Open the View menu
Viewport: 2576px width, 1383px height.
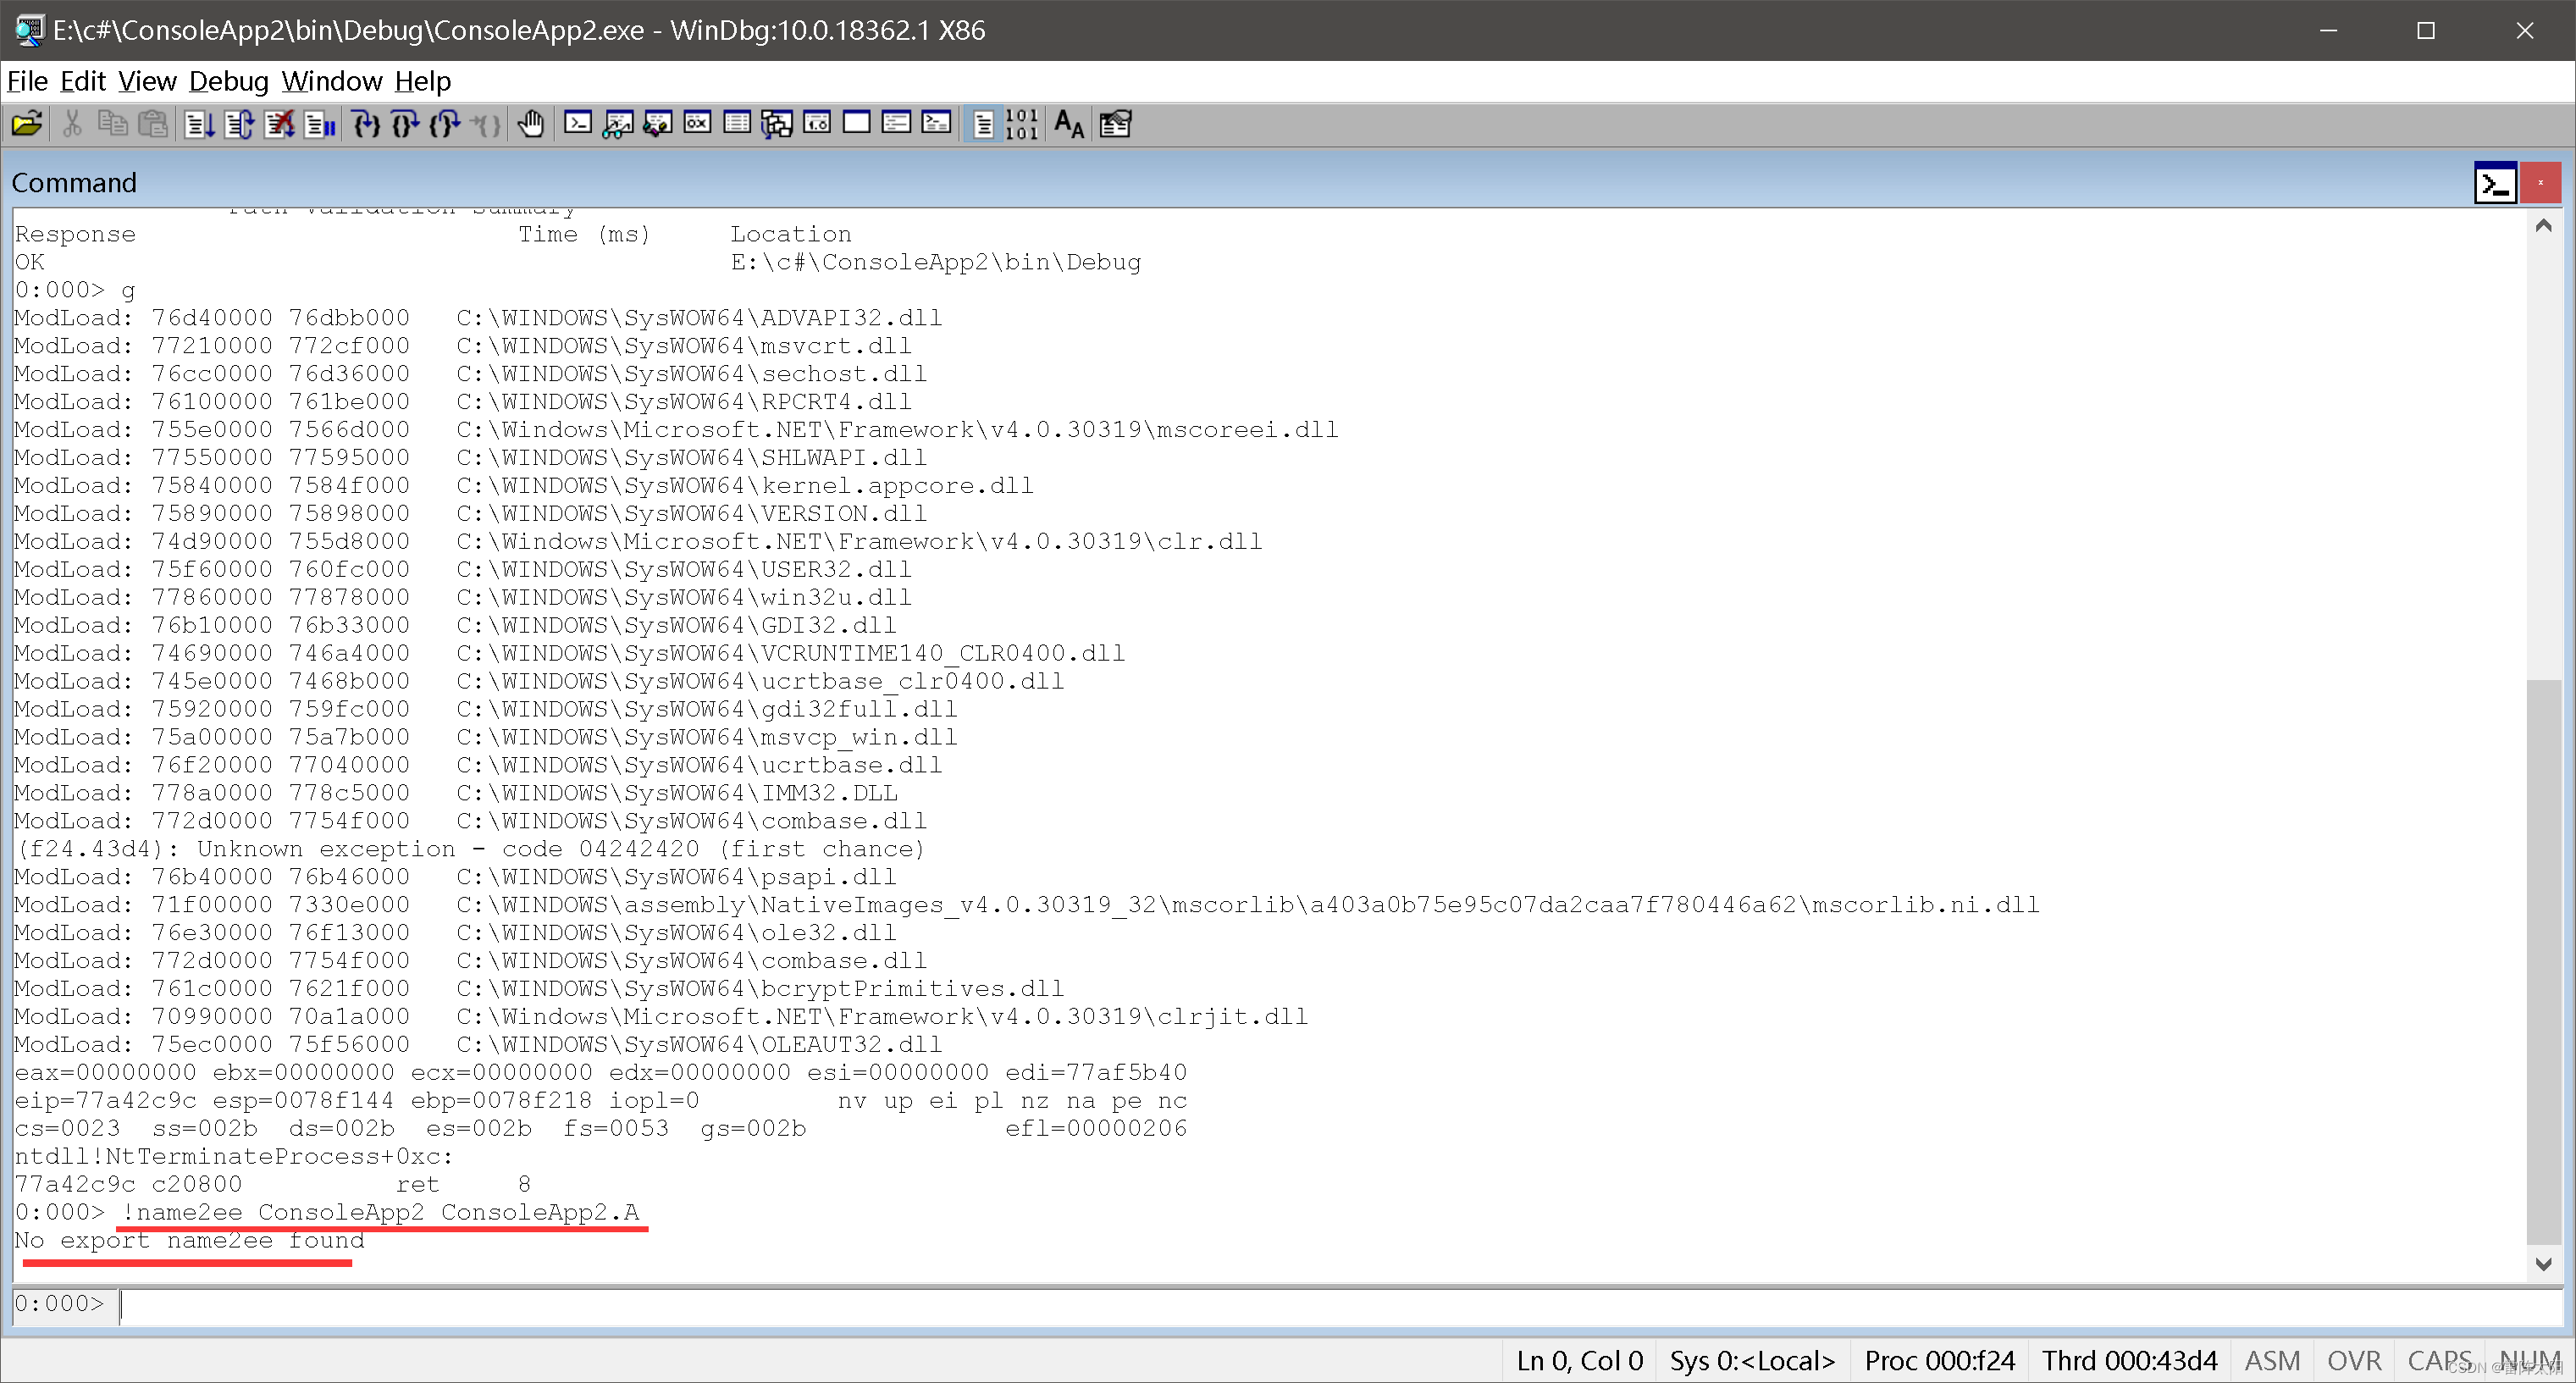147,81
